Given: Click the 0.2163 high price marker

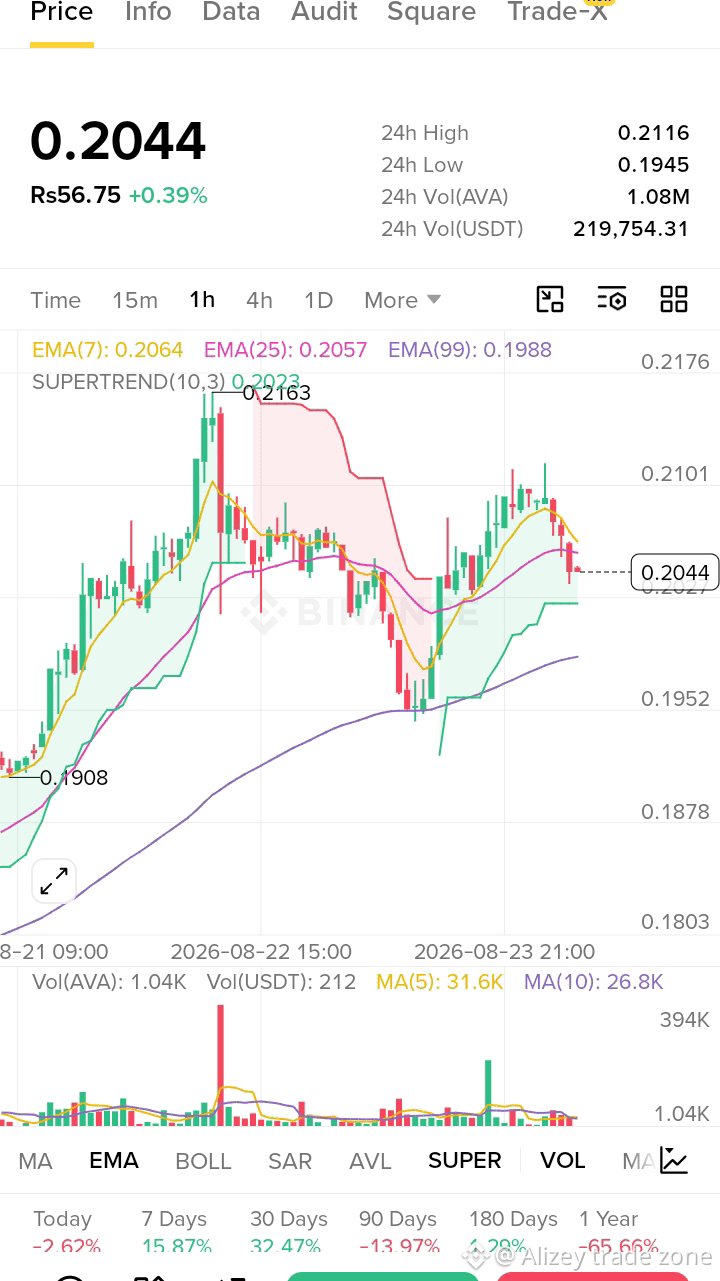Looking at the screenshot, I should click(x=277, y=393).
